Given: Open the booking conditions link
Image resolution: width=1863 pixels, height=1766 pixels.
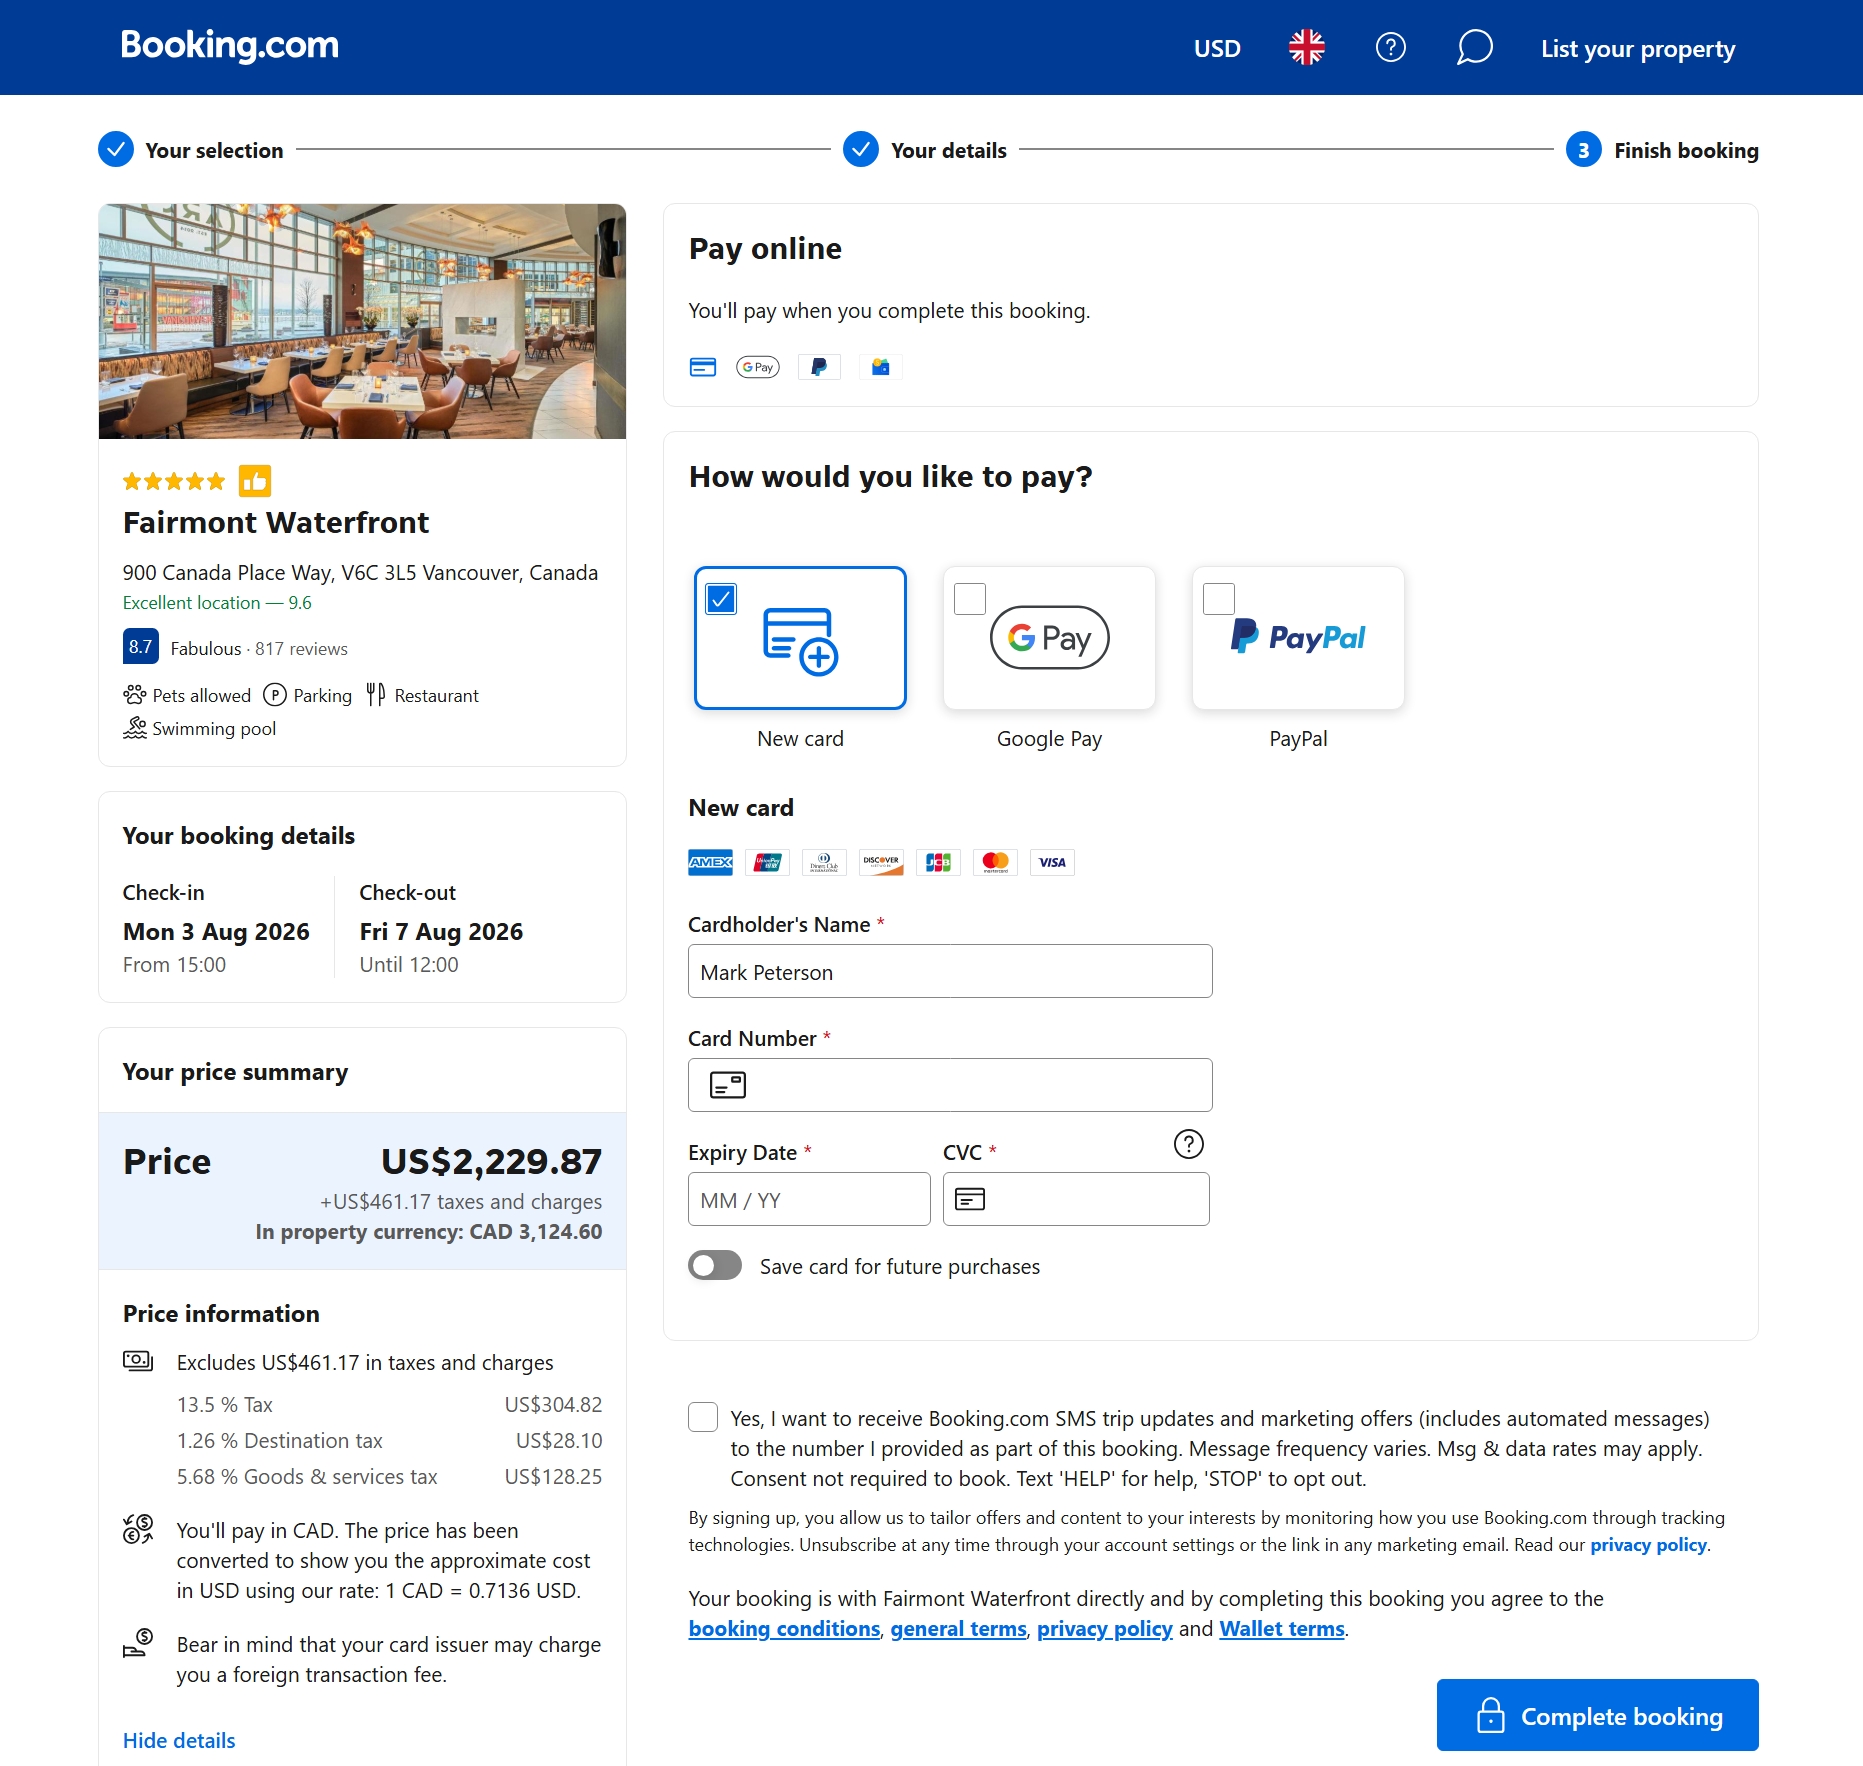Looking at the screenshot, I should tap(784, 1629).
